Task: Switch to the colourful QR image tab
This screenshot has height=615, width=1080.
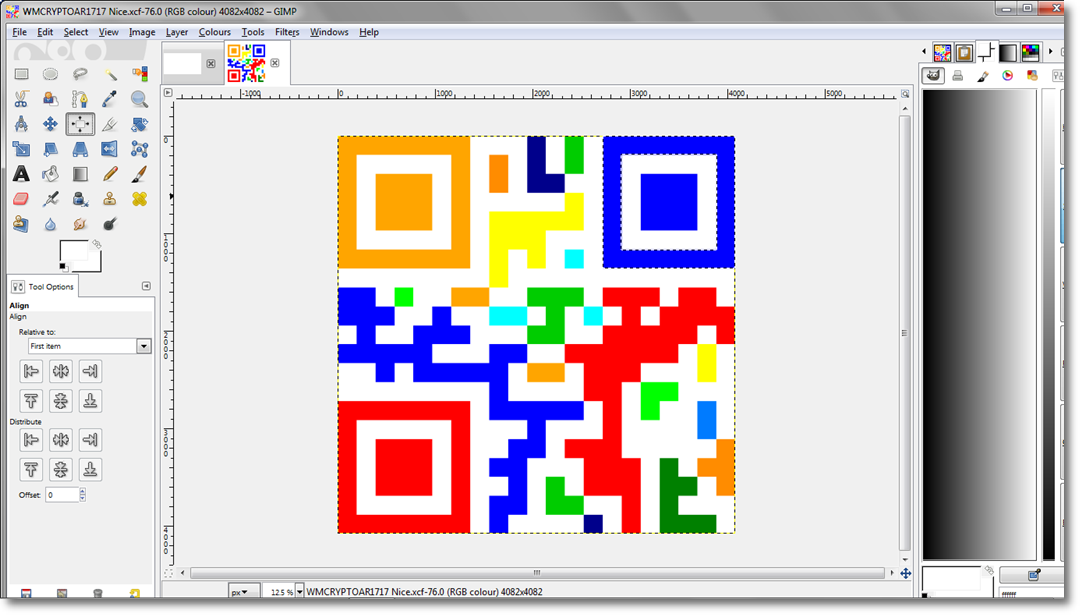Action: pyautogui.click(x=247, y=63)
